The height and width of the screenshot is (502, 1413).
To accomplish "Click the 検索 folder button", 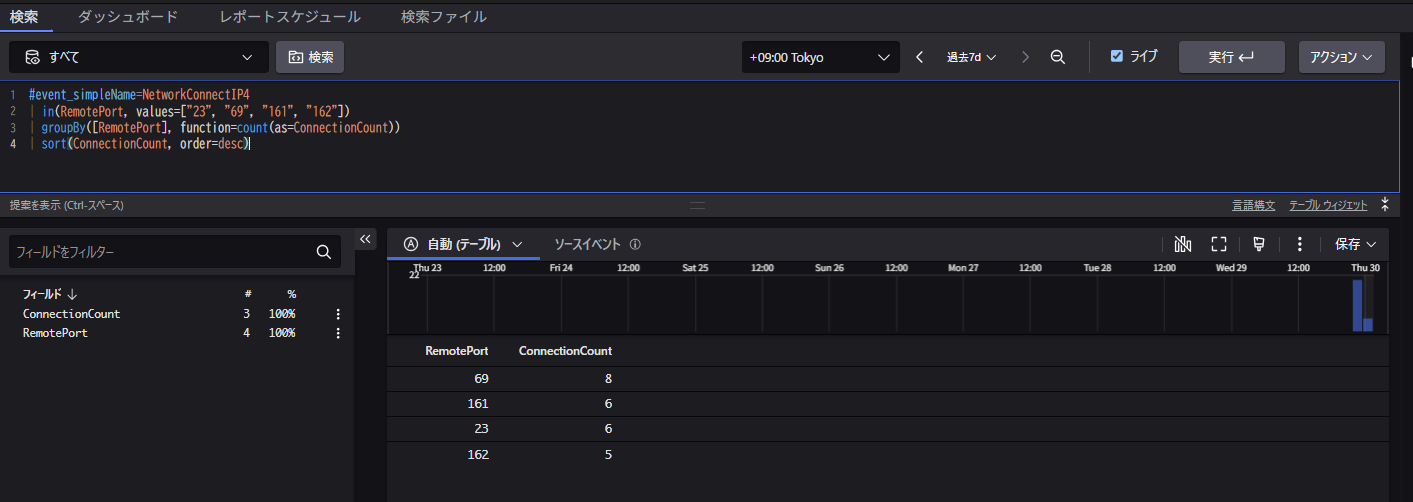I will (310, 57).
